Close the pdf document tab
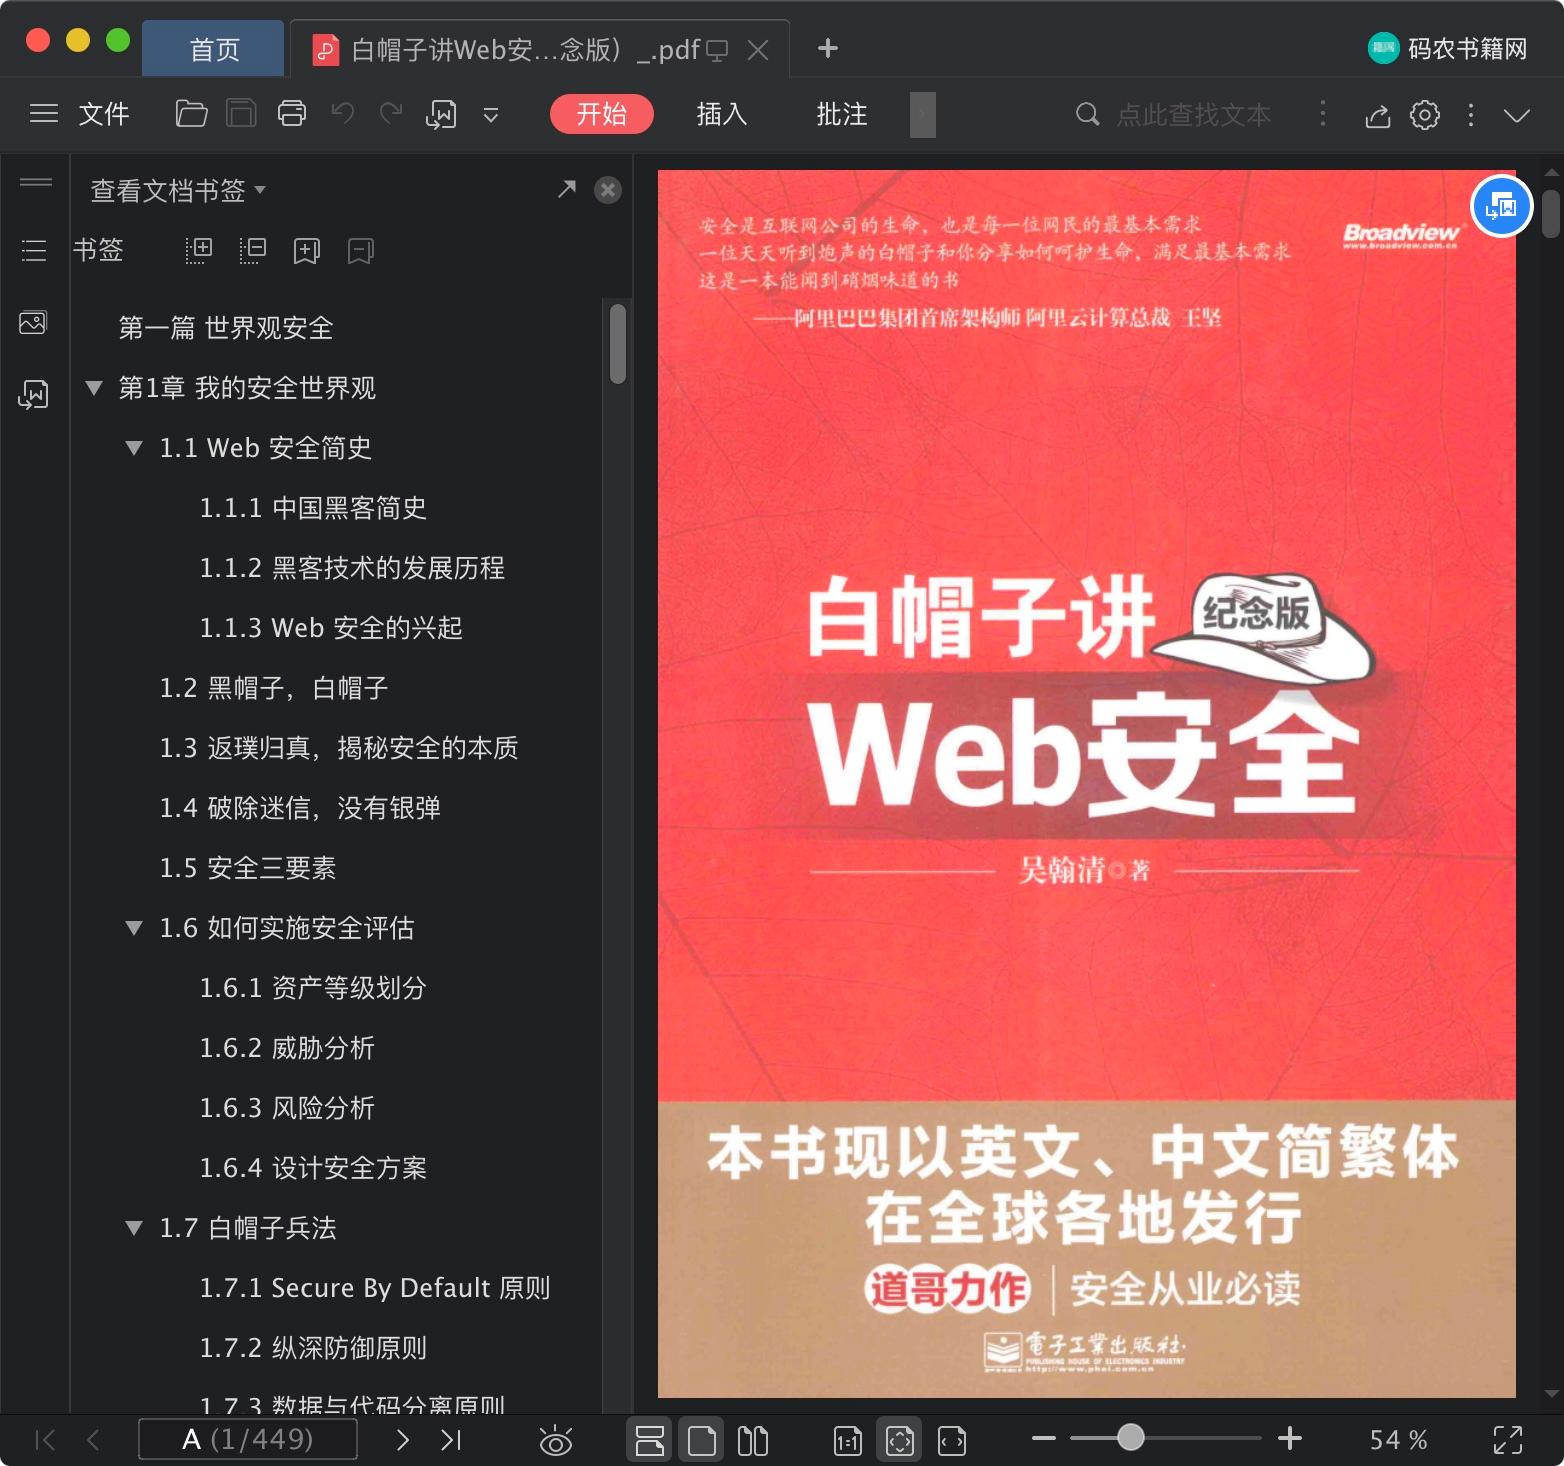Viewport: 1564px width, 1466px height. point(759,50)
